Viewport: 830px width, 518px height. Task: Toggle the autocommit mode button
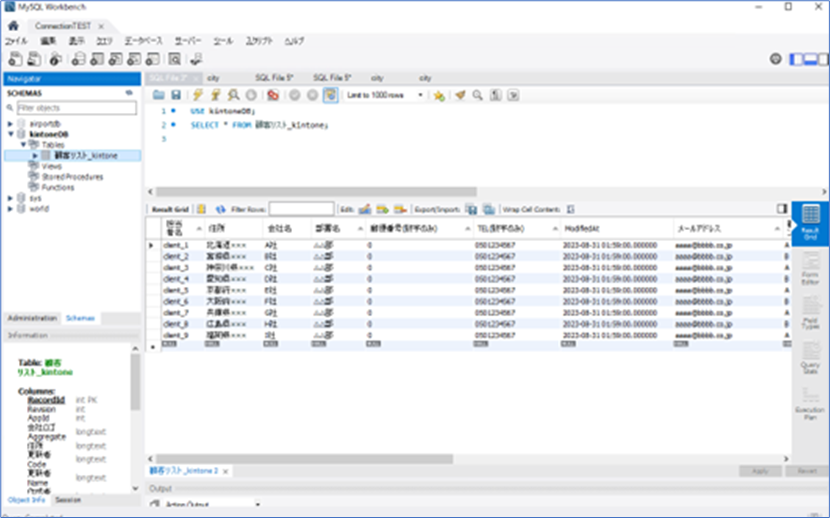point(330,95)
